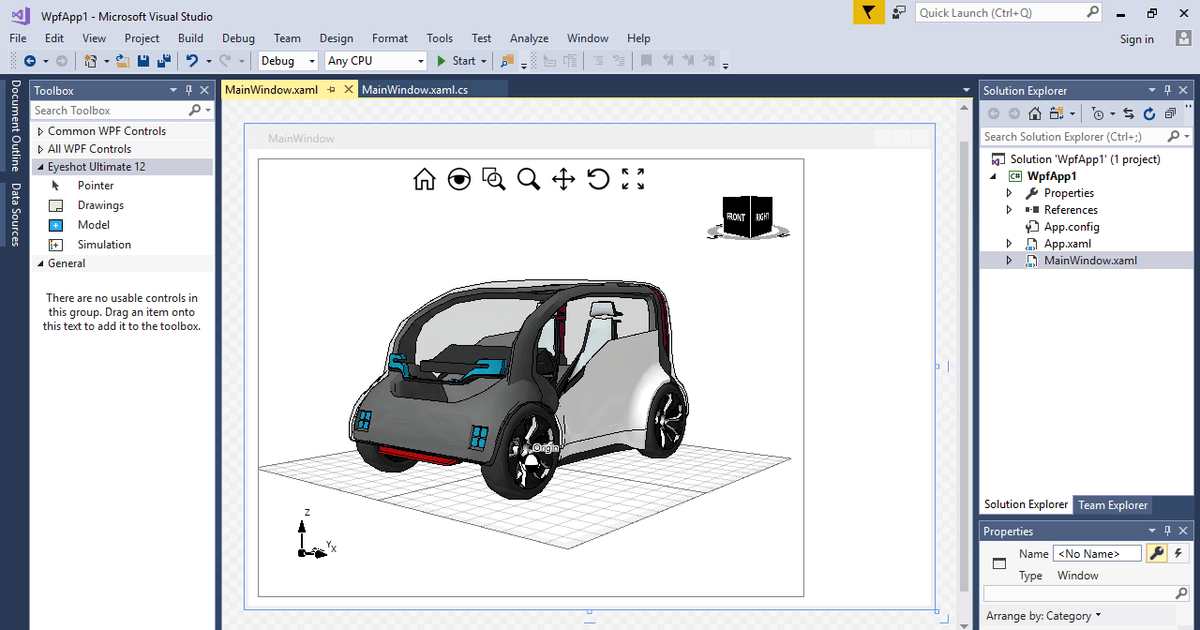The width and height of the screenshot is (1200, 630).
Task: Click the Zoom Fit icon
Action: click(x=633, y=179)
